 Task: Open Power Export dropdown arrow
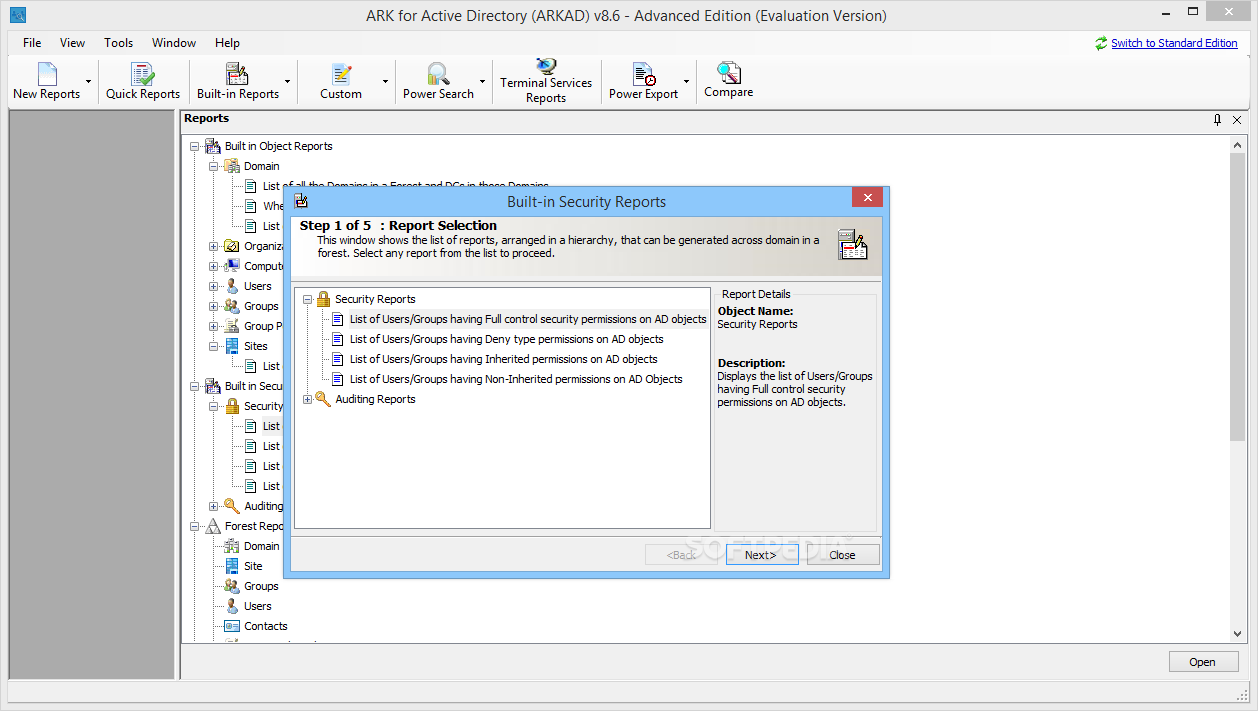point(687,82)
